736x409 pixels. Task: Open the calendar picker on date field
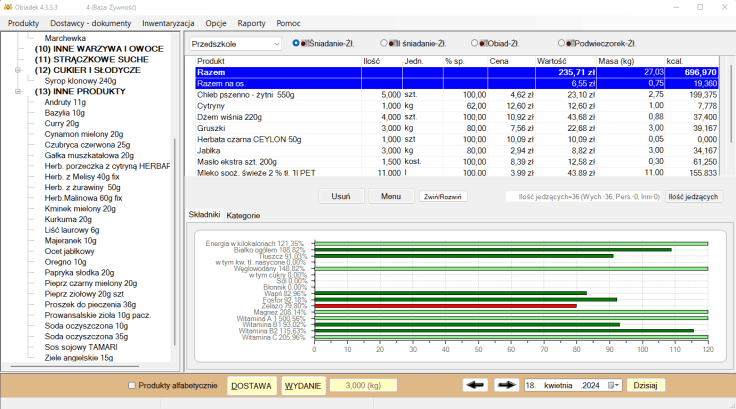pyautogui.click(x=612, y=385)
